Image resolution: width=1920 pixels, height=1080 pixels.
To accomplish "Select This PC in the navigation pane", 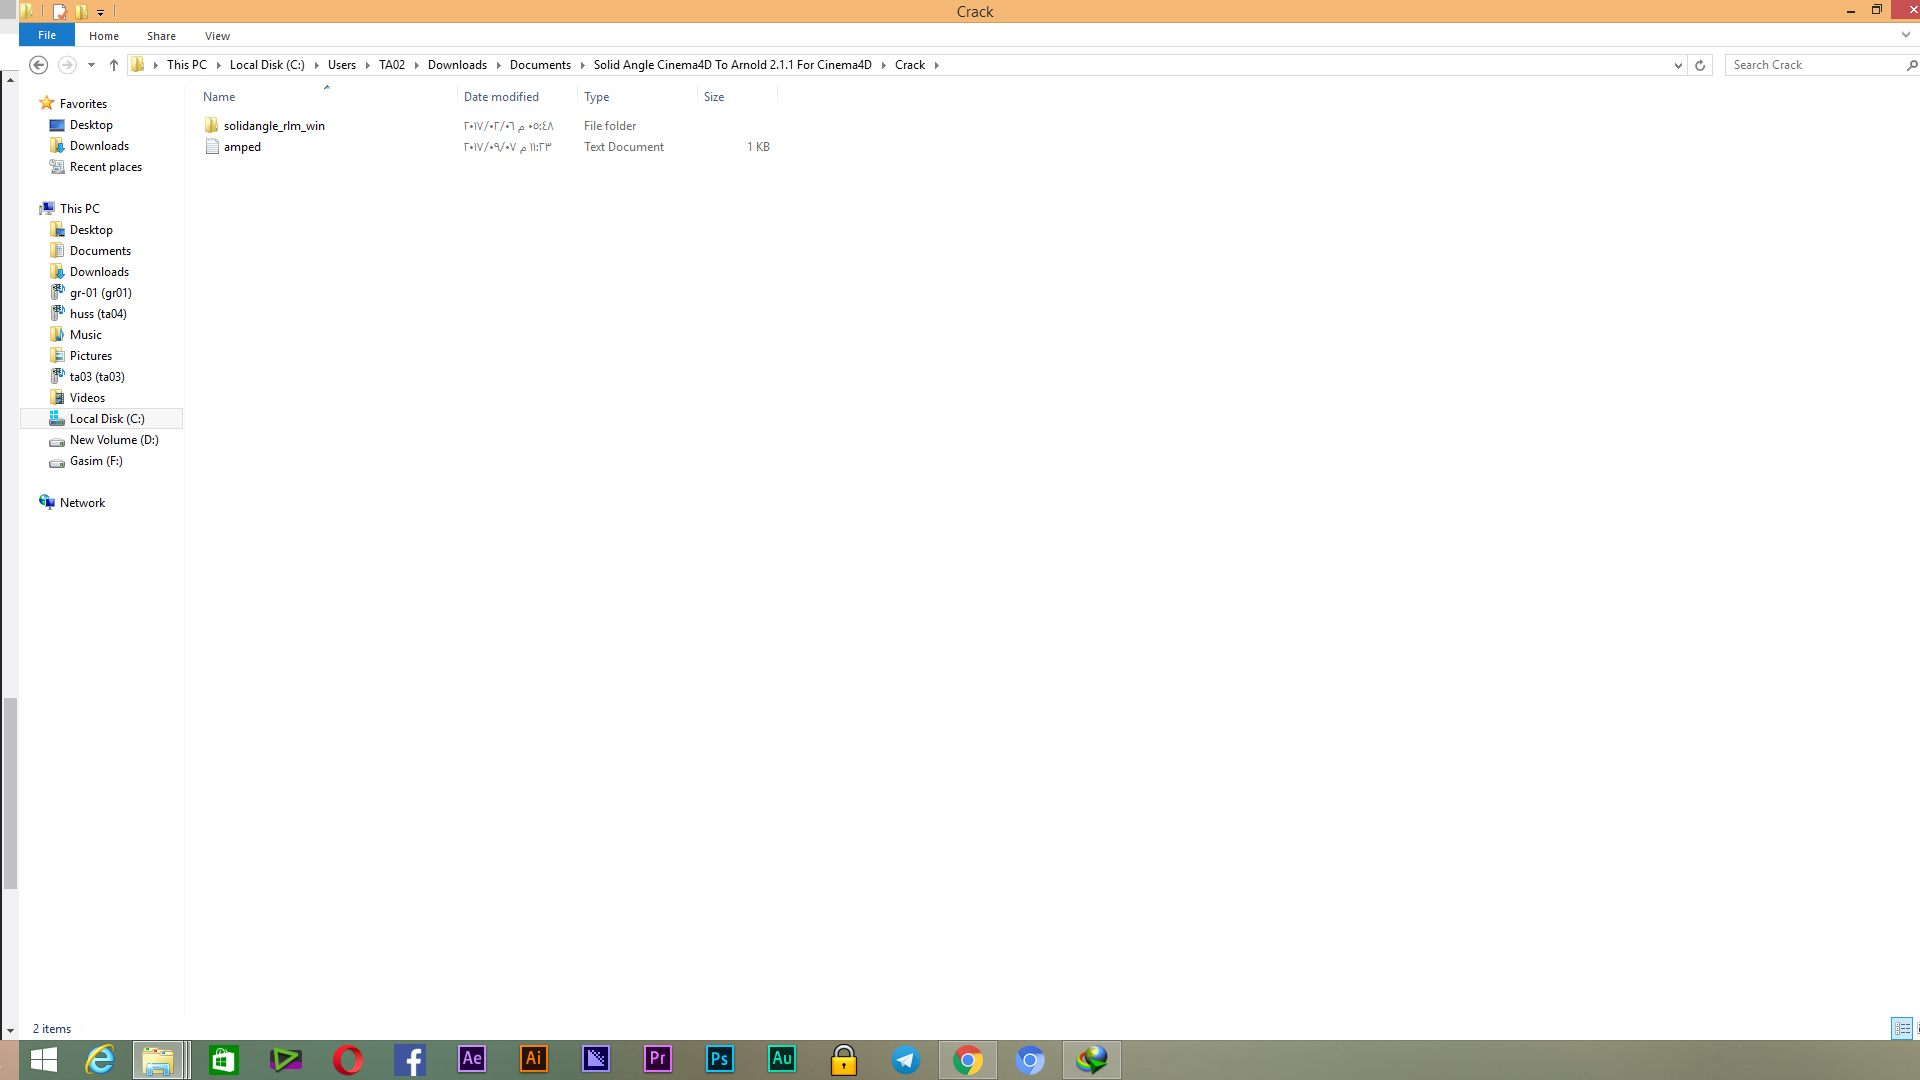I will tap(79, 209).
